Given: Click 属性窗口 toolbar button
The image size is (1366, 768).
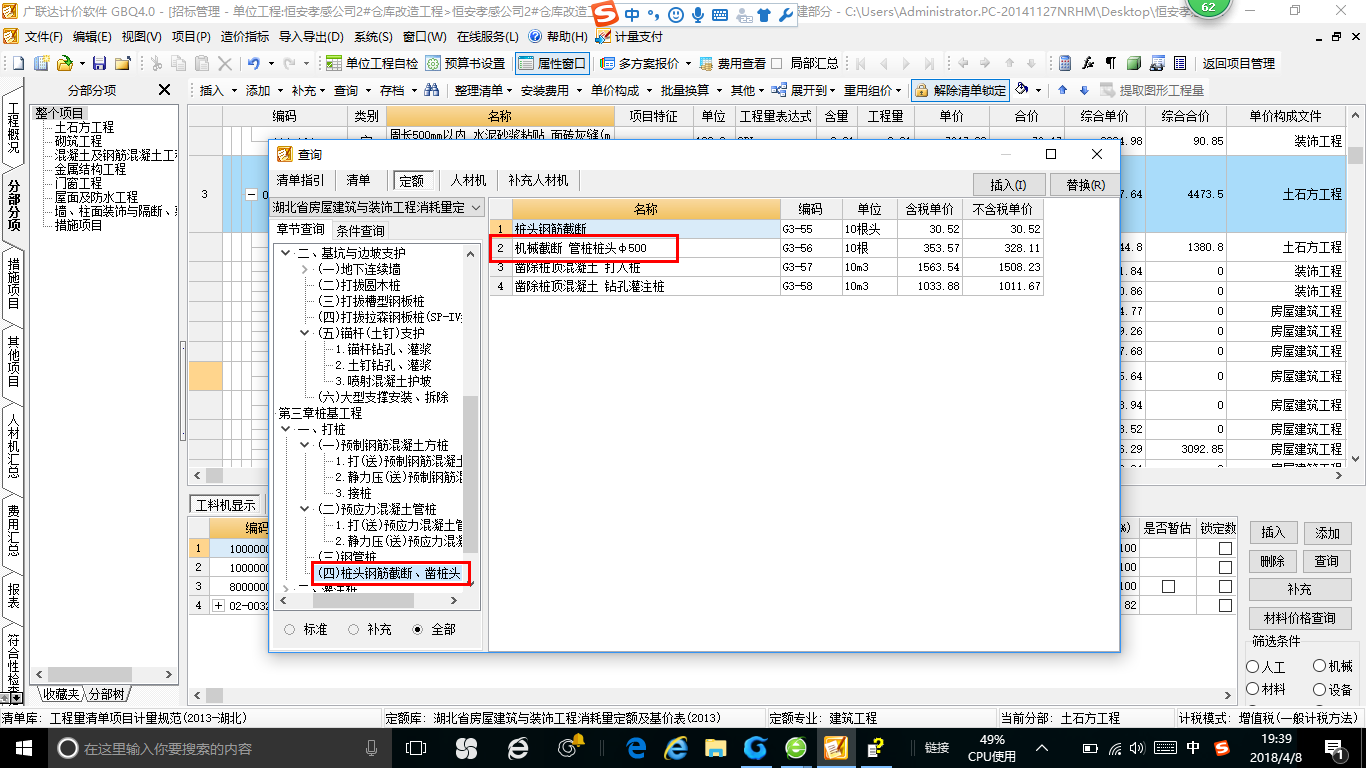Looking at the screenshot, I should (x=551, y=63).
